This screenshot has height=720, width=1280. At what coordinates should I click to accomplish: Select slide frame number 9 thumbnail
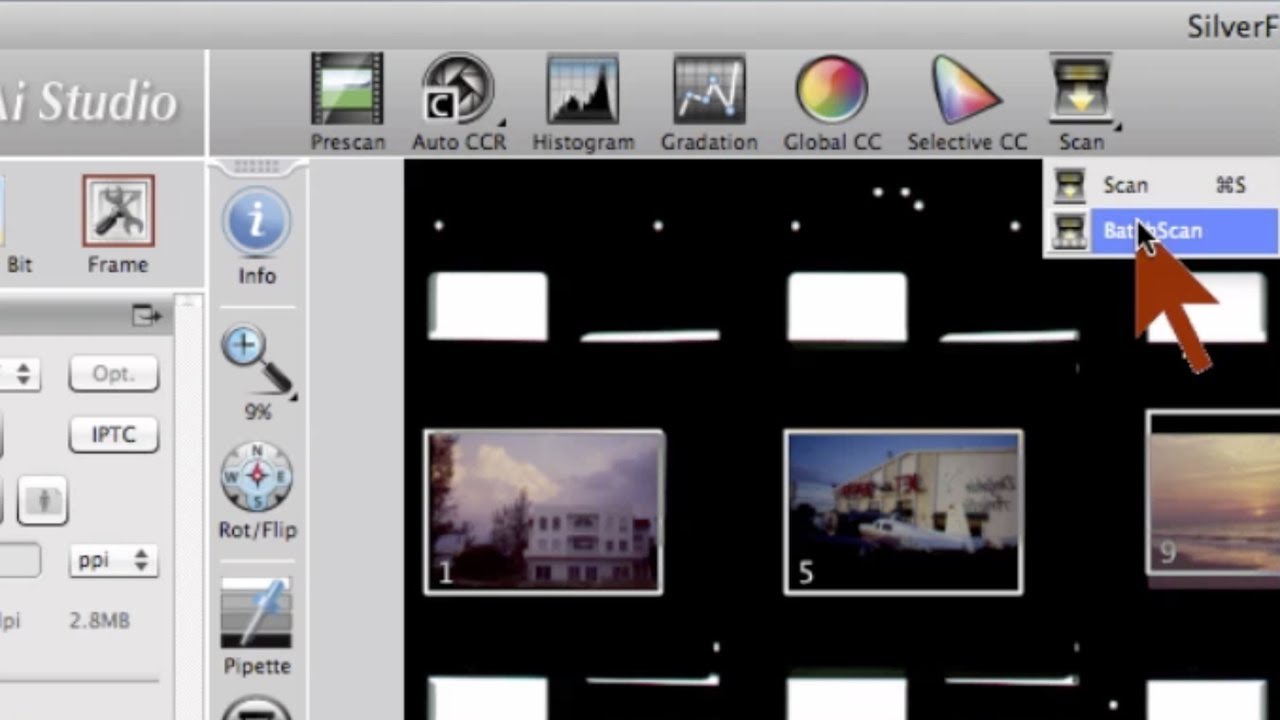click(1213, 494)
